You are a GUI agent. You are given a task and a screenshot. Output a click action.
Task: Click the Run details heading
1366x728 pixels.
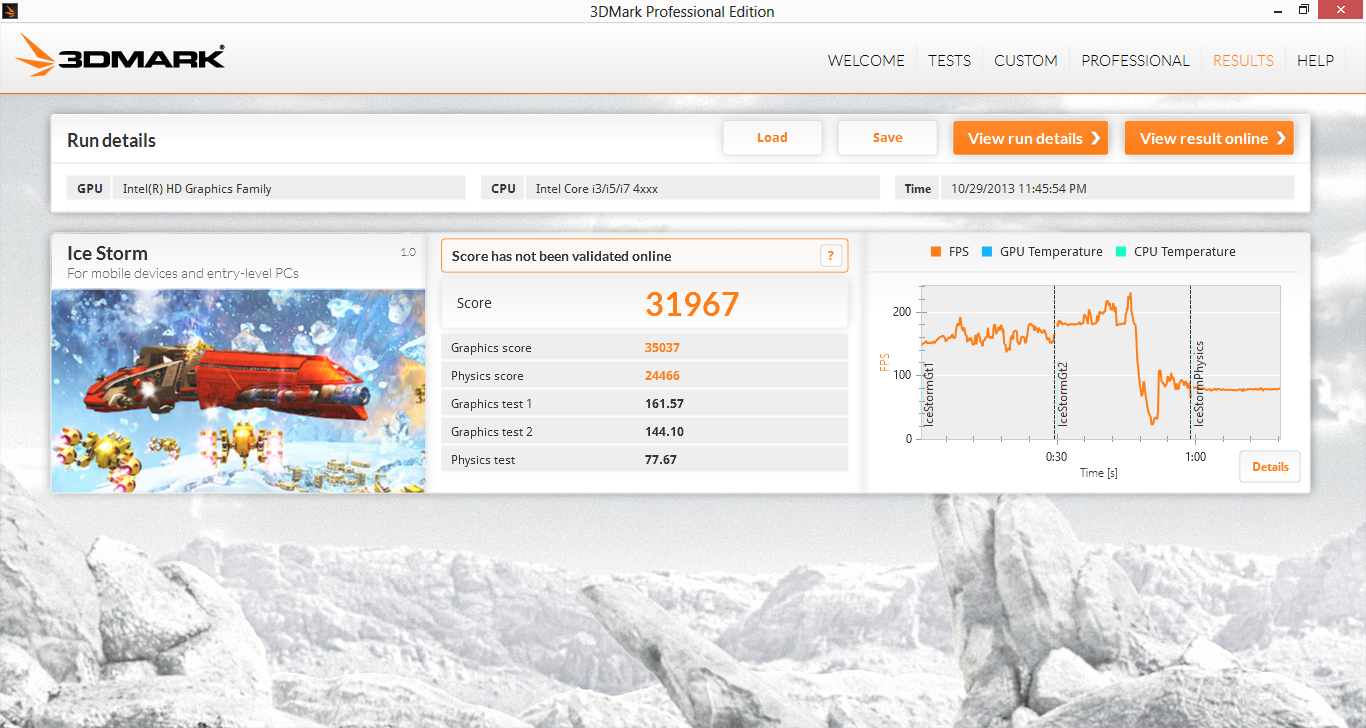[111, 141]
